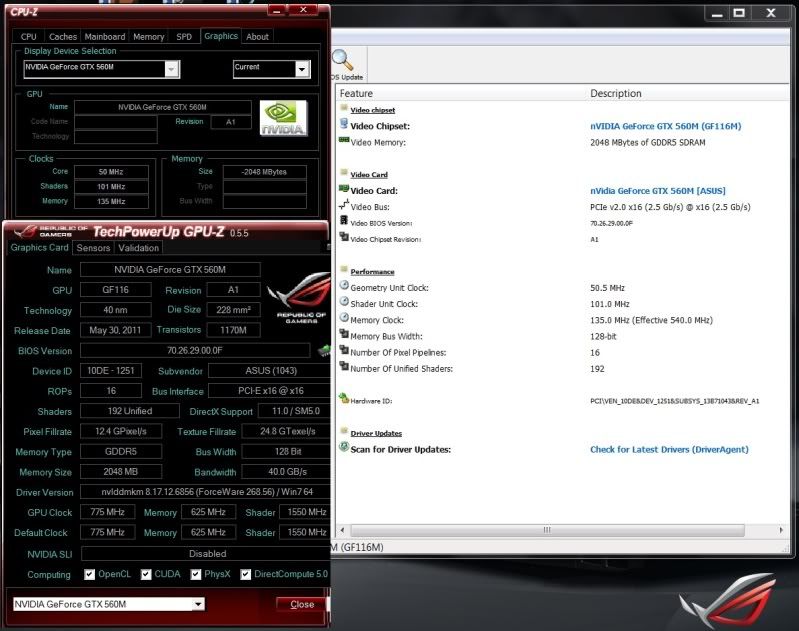
Task: Switch to the Mainboard tab in CPU-Z
Action: click(x=105, y=36)
